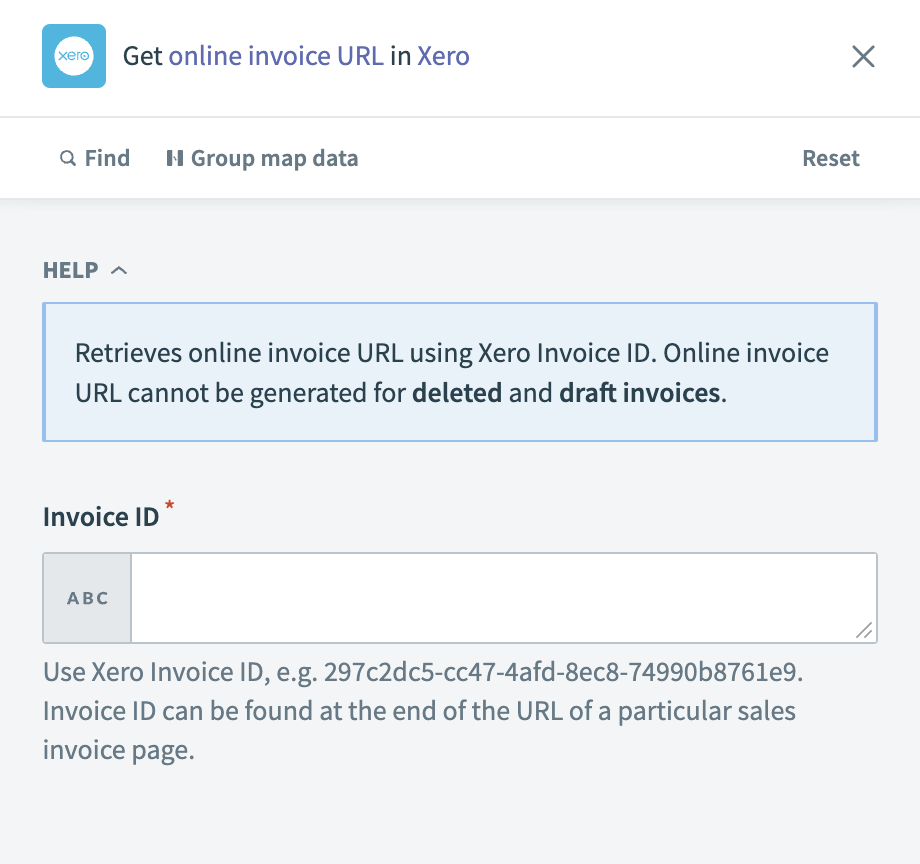Activate Group map data mode

262,158
